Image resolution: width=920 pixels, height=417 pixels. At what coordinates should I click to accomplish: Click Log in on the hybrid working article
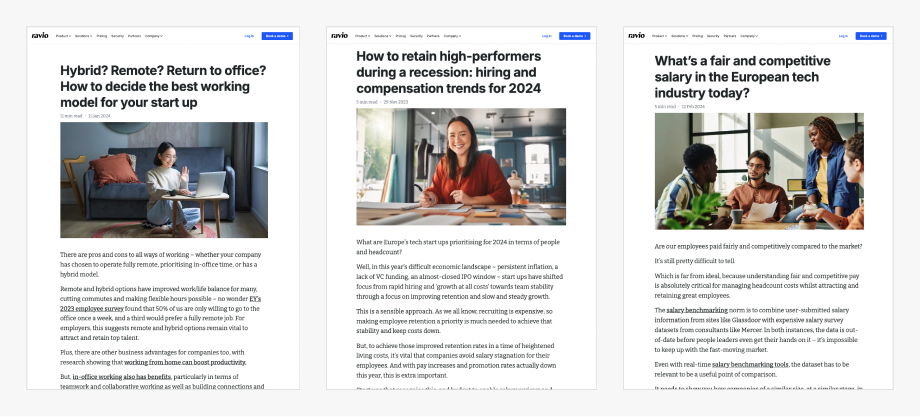click(249, 36)
